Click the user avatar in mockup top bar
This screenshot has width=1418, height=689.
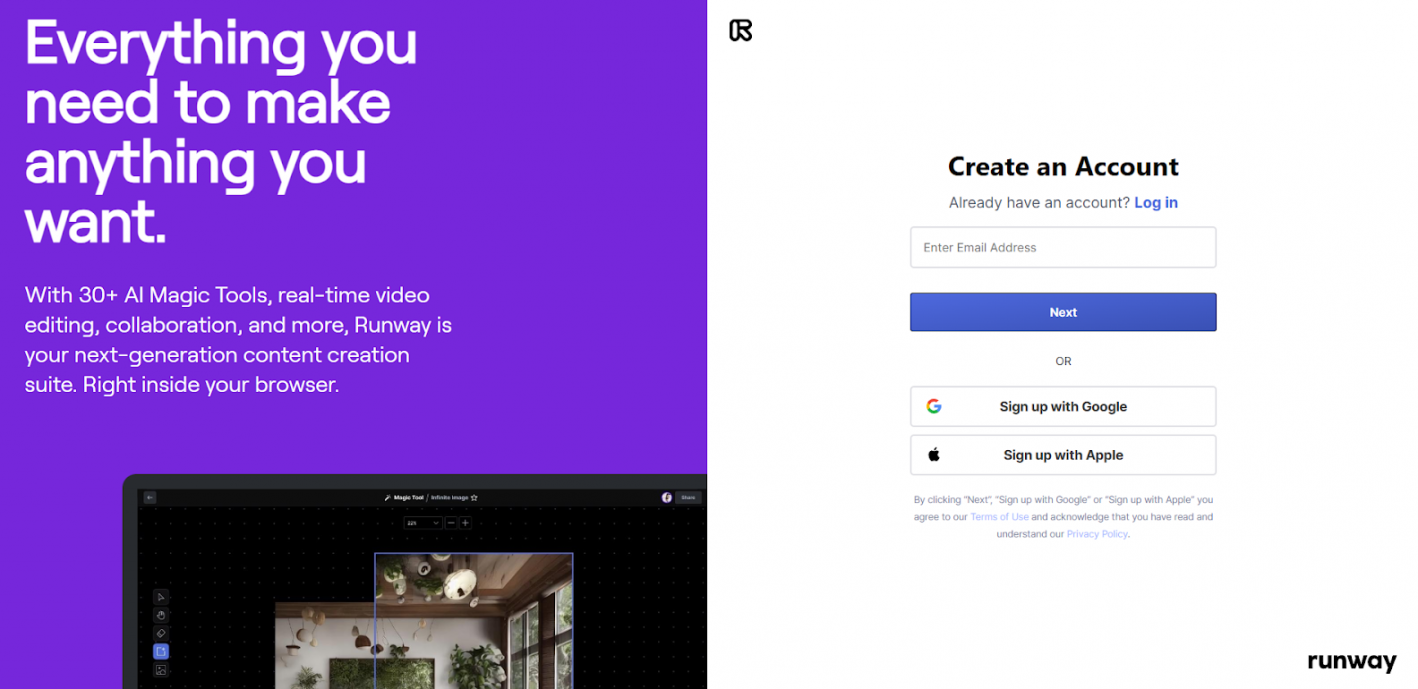(x=667, y=497)
